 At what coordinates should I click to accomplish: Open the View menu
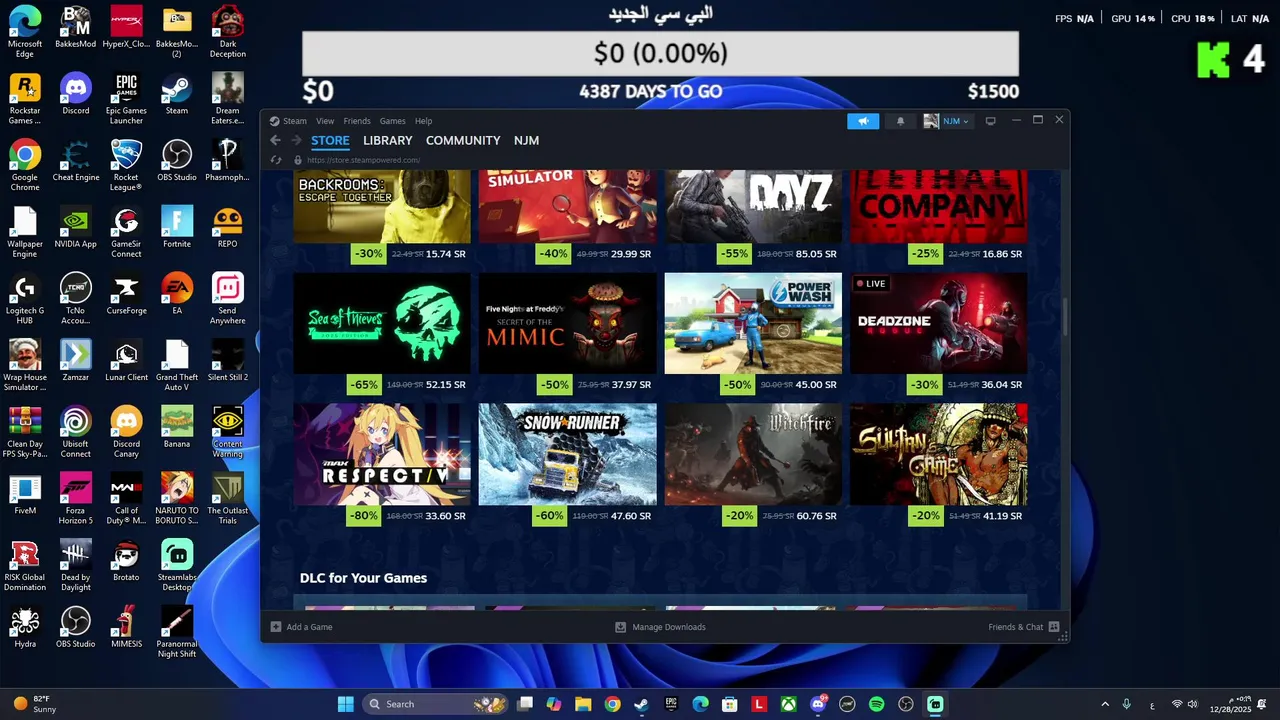[325, 121]
